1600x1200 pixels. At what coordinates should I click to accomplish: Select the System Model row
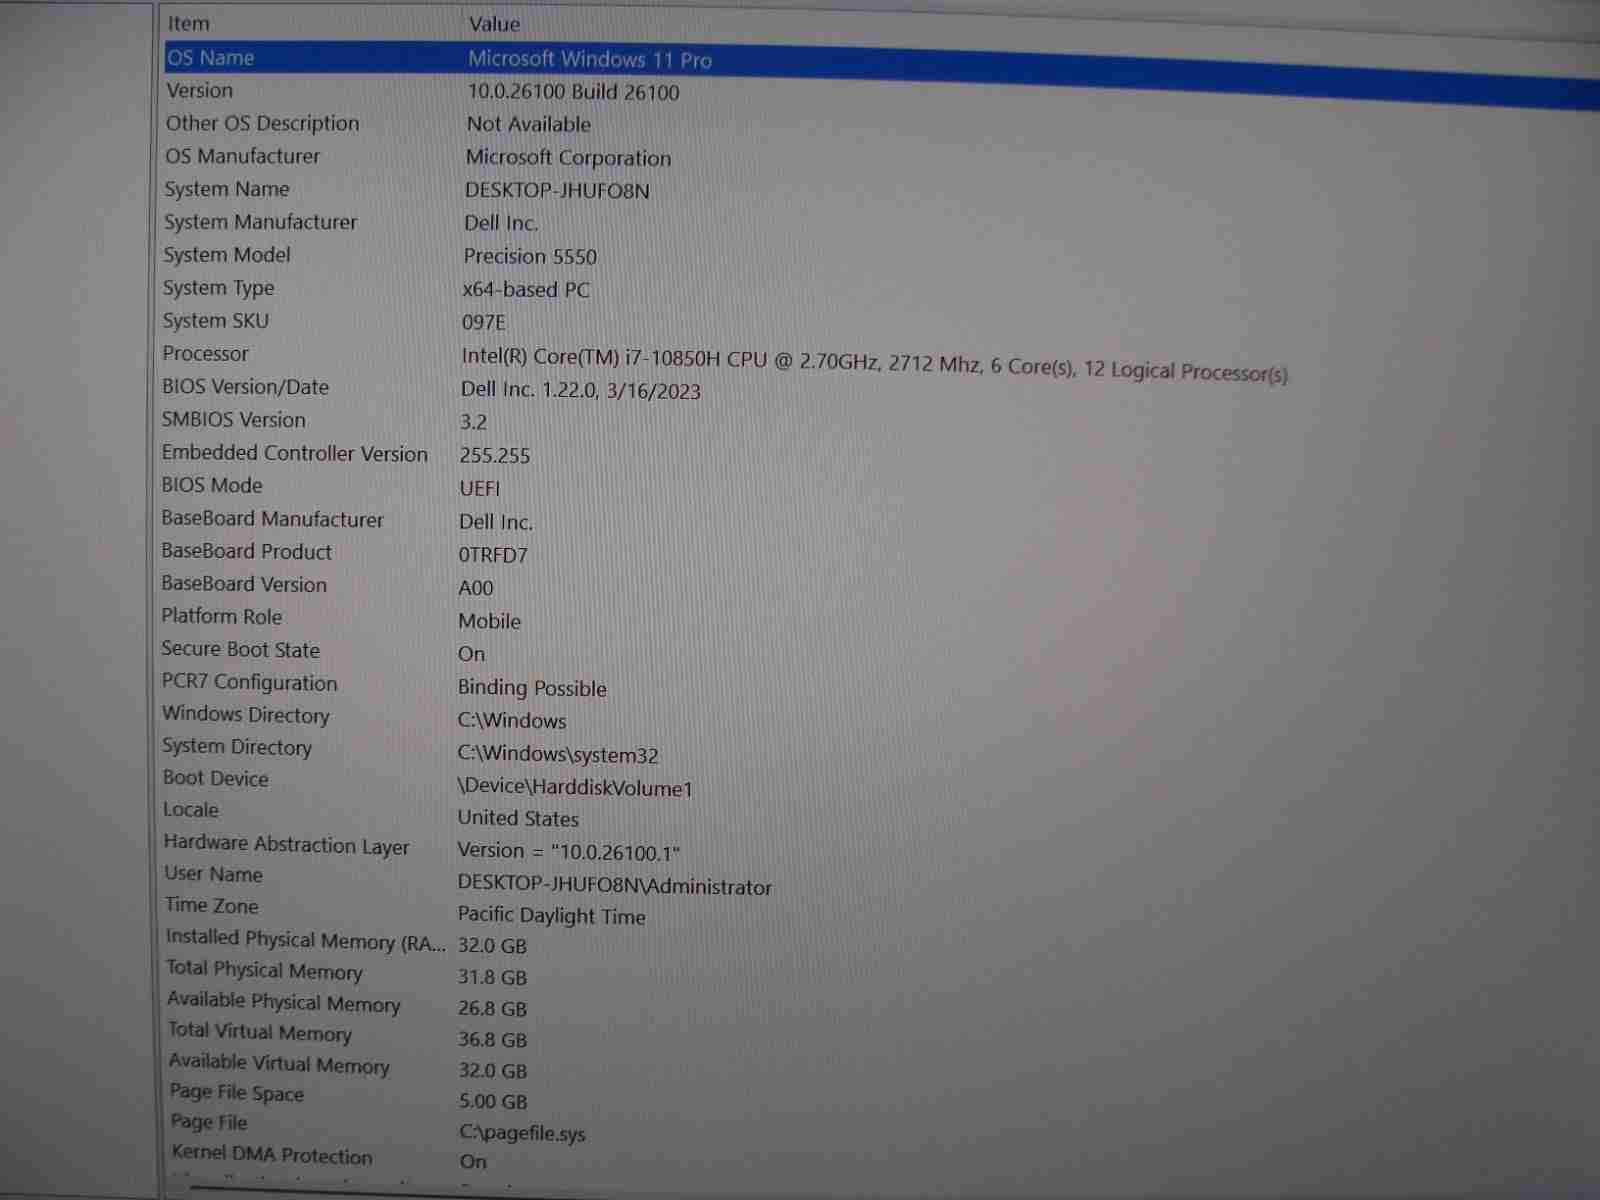click(227, 255)
